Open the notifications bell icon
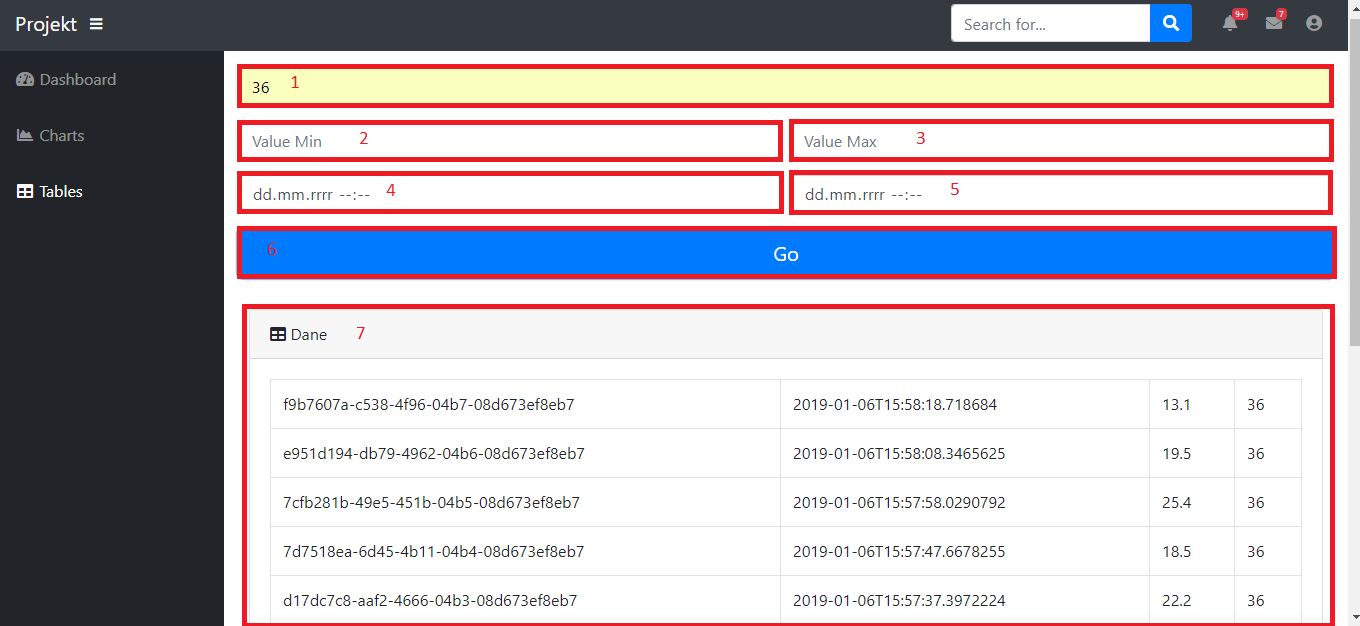 (1230, 23)
